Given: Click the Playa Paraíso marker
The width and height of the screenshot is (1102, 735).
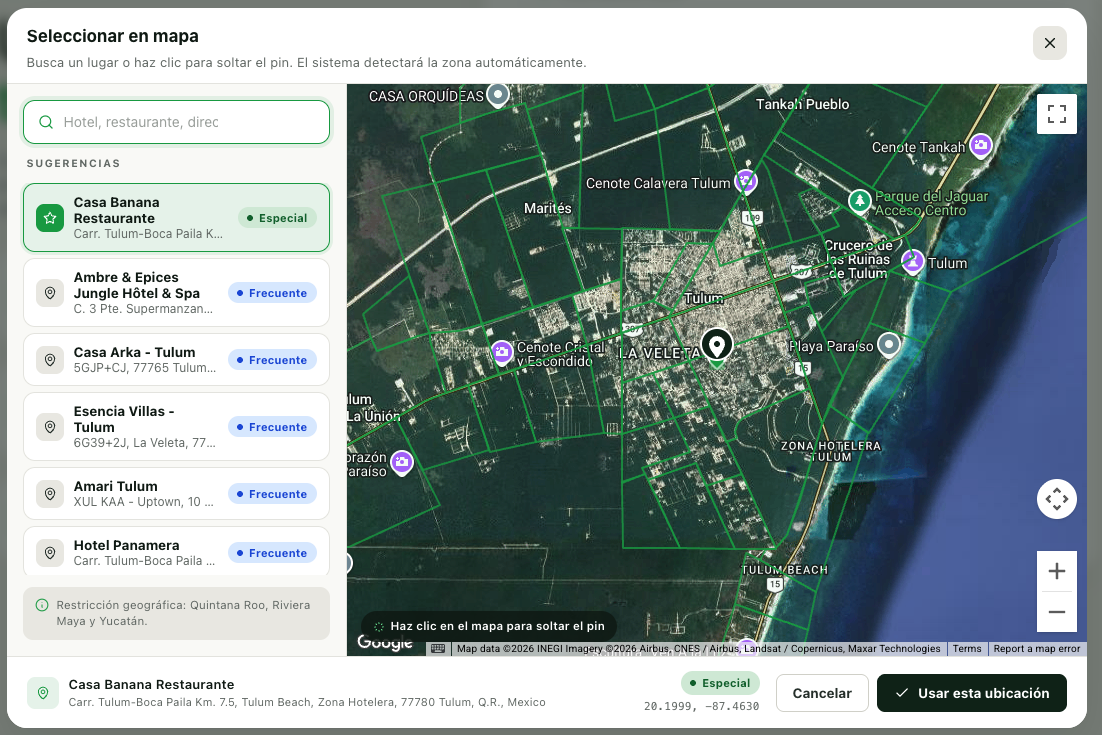Looking at the screenshot, I should (890, 344).
